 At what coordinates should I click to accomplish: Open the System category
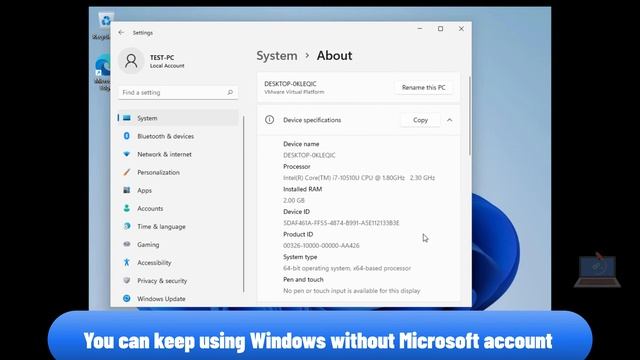[x=178, y=118]
